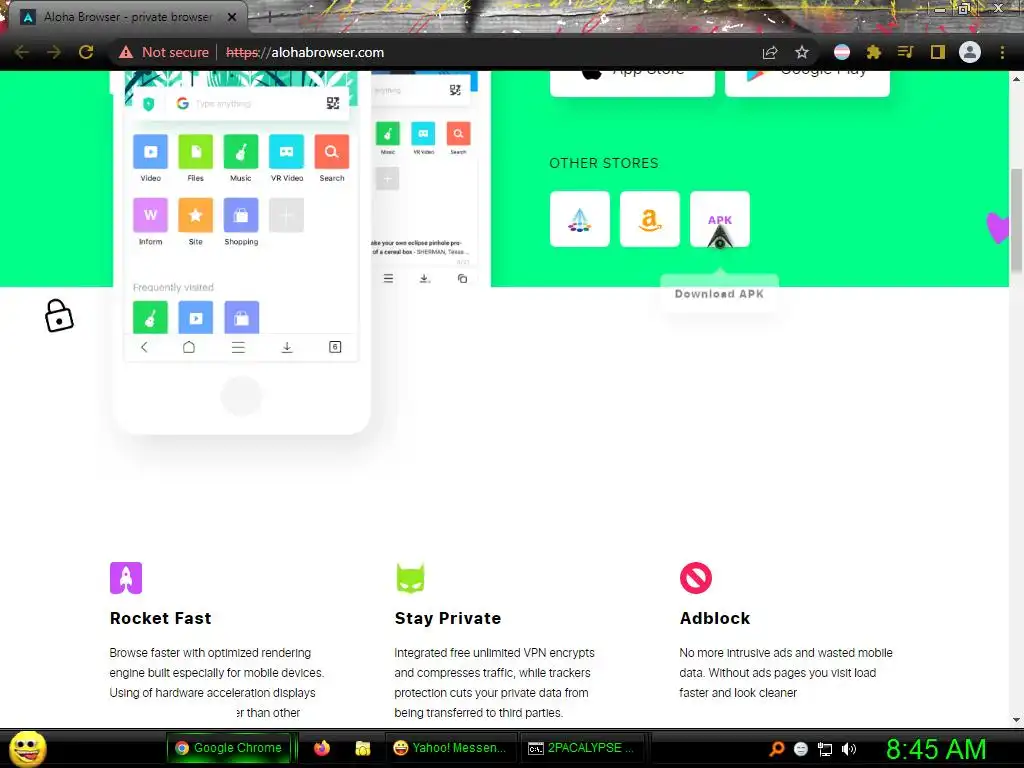Open the Chrome profile avatar menu
The width and height of the screenshot is (1024, 768).
point(970,52)
